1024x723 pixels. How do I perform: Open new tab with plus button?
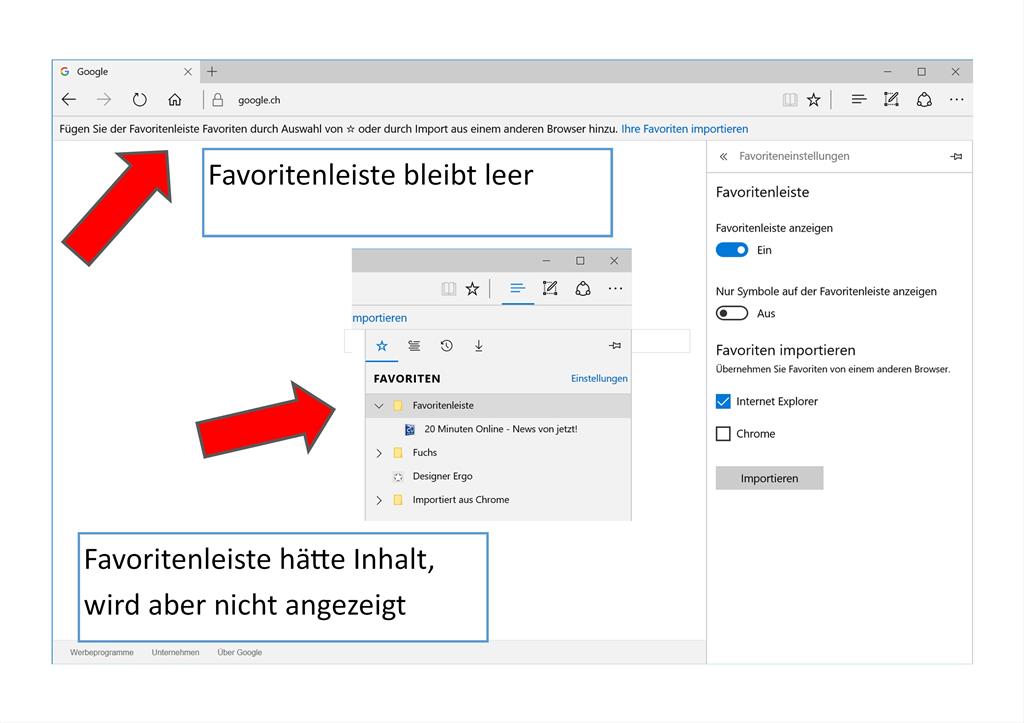(212, 71)
